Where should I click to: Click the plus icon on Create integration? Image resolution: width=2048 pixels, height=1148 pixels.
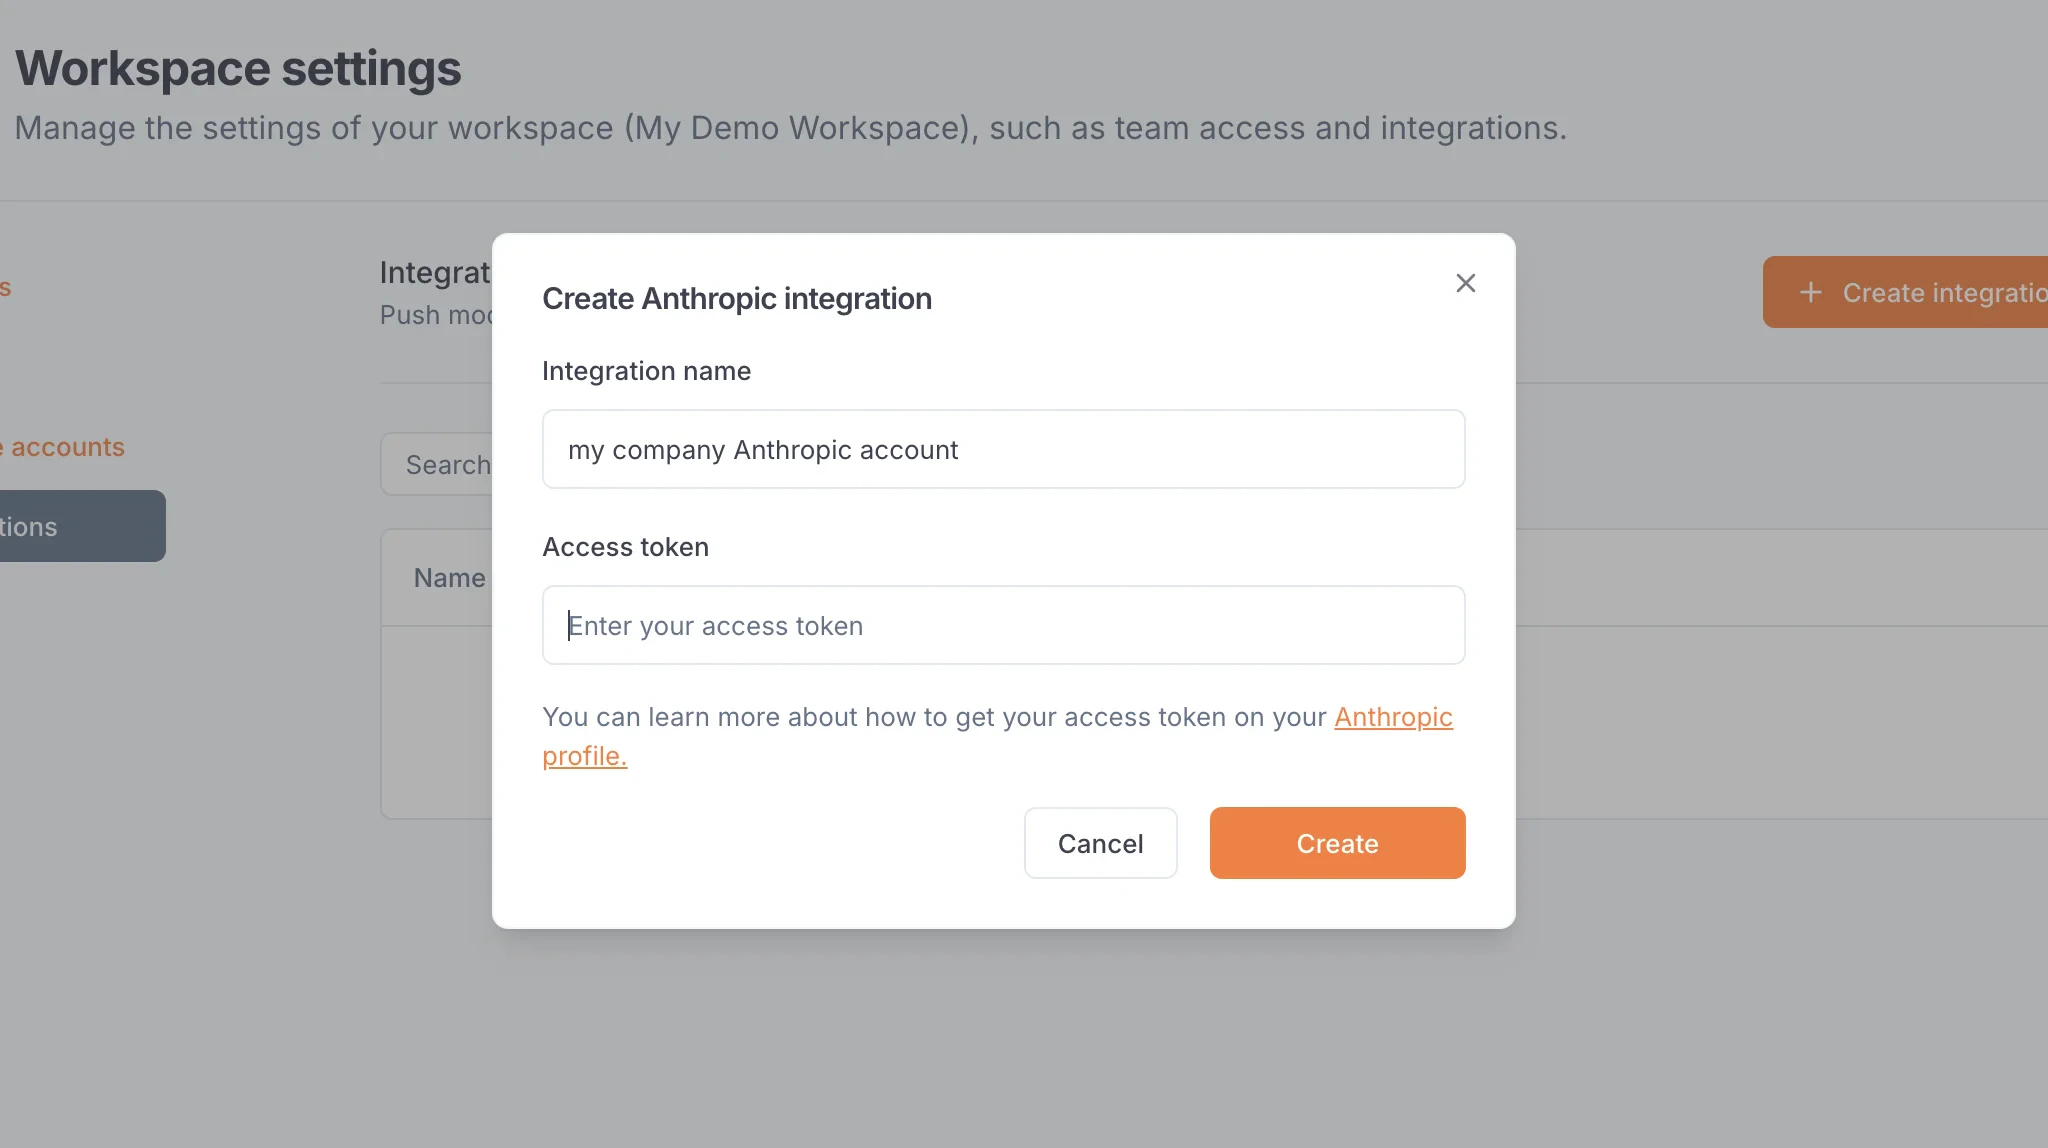coord(1810,293)
